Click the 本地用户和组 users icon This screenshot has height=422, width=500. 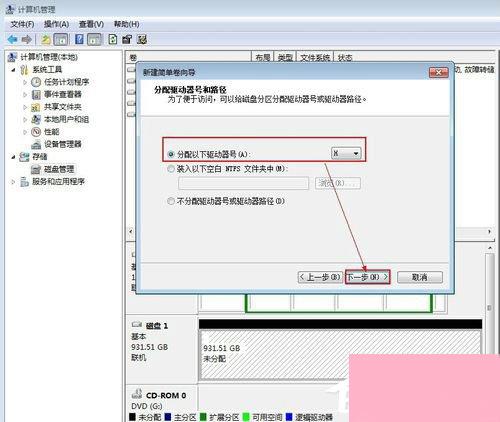(x=36, y=119)
